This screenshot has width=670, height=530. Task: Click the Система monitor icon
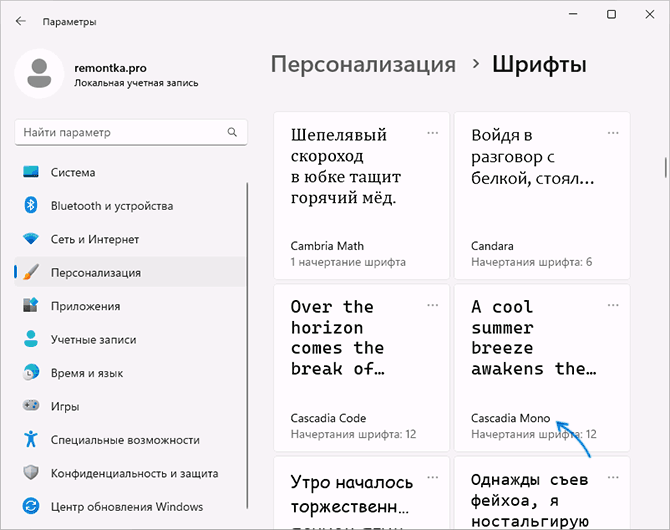(x=31, y=172)
